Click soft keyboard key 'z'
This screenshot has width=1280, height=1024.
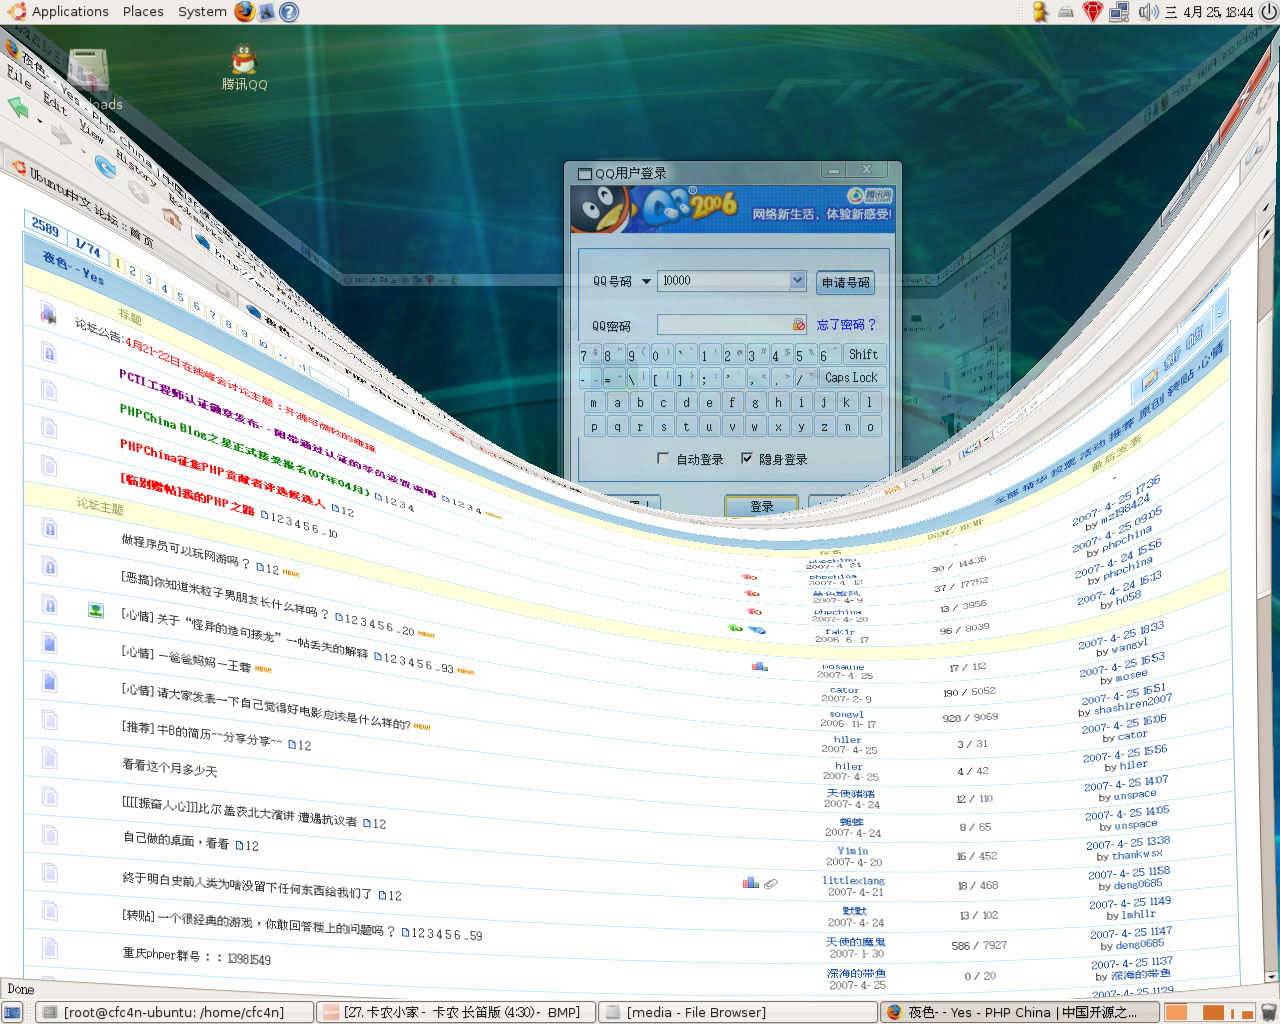(x=824, y=426)
